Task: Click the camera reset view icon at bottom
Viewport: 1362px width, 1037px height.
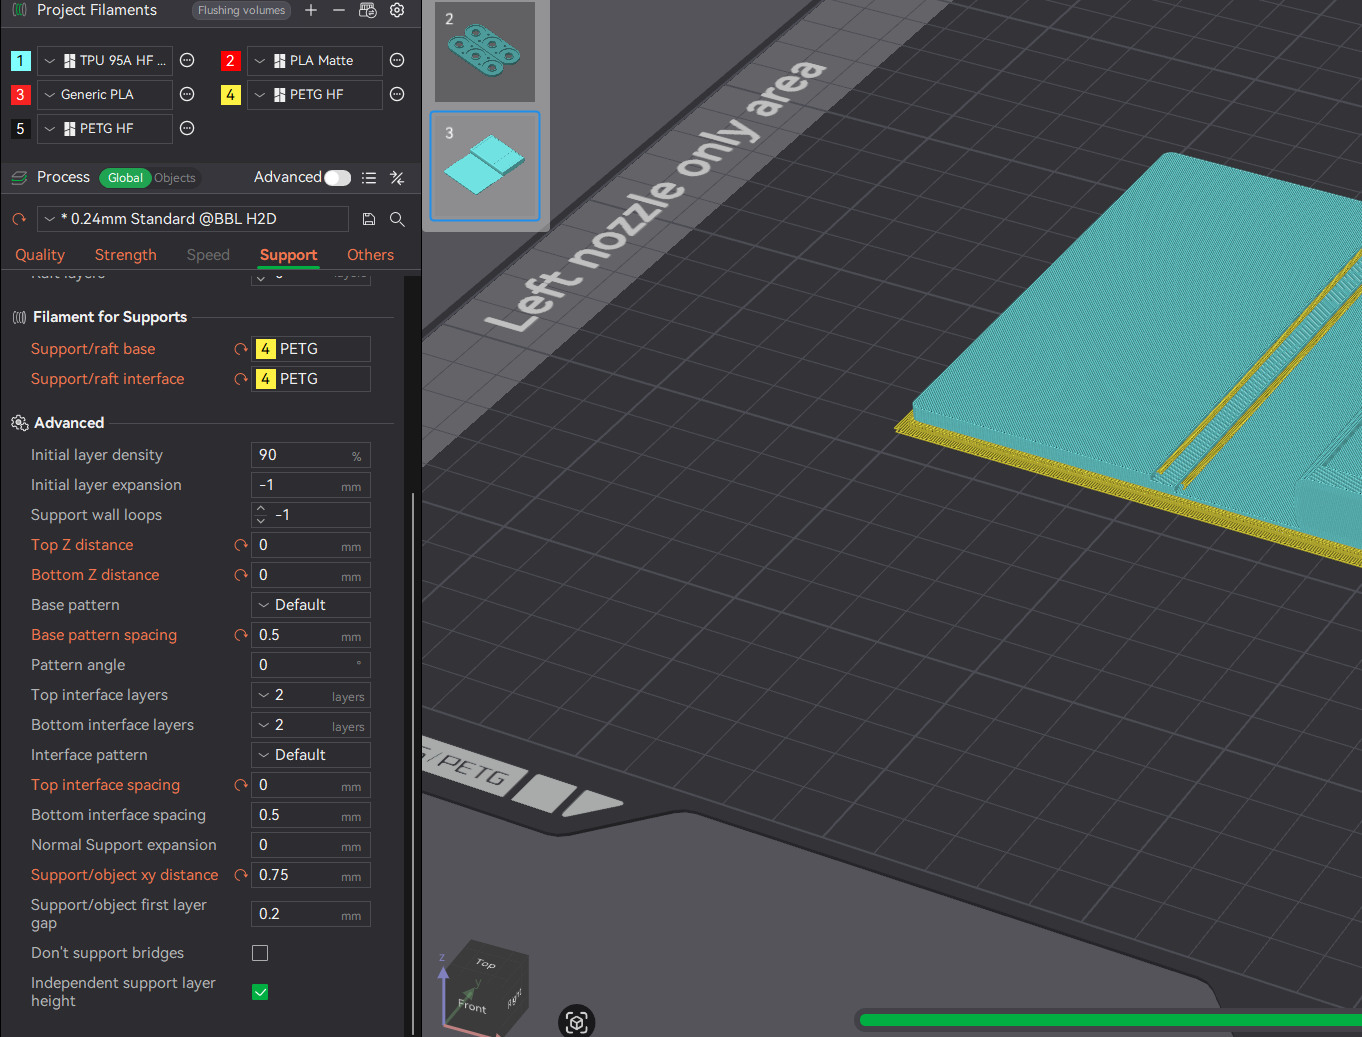Action: [576, 1022]
